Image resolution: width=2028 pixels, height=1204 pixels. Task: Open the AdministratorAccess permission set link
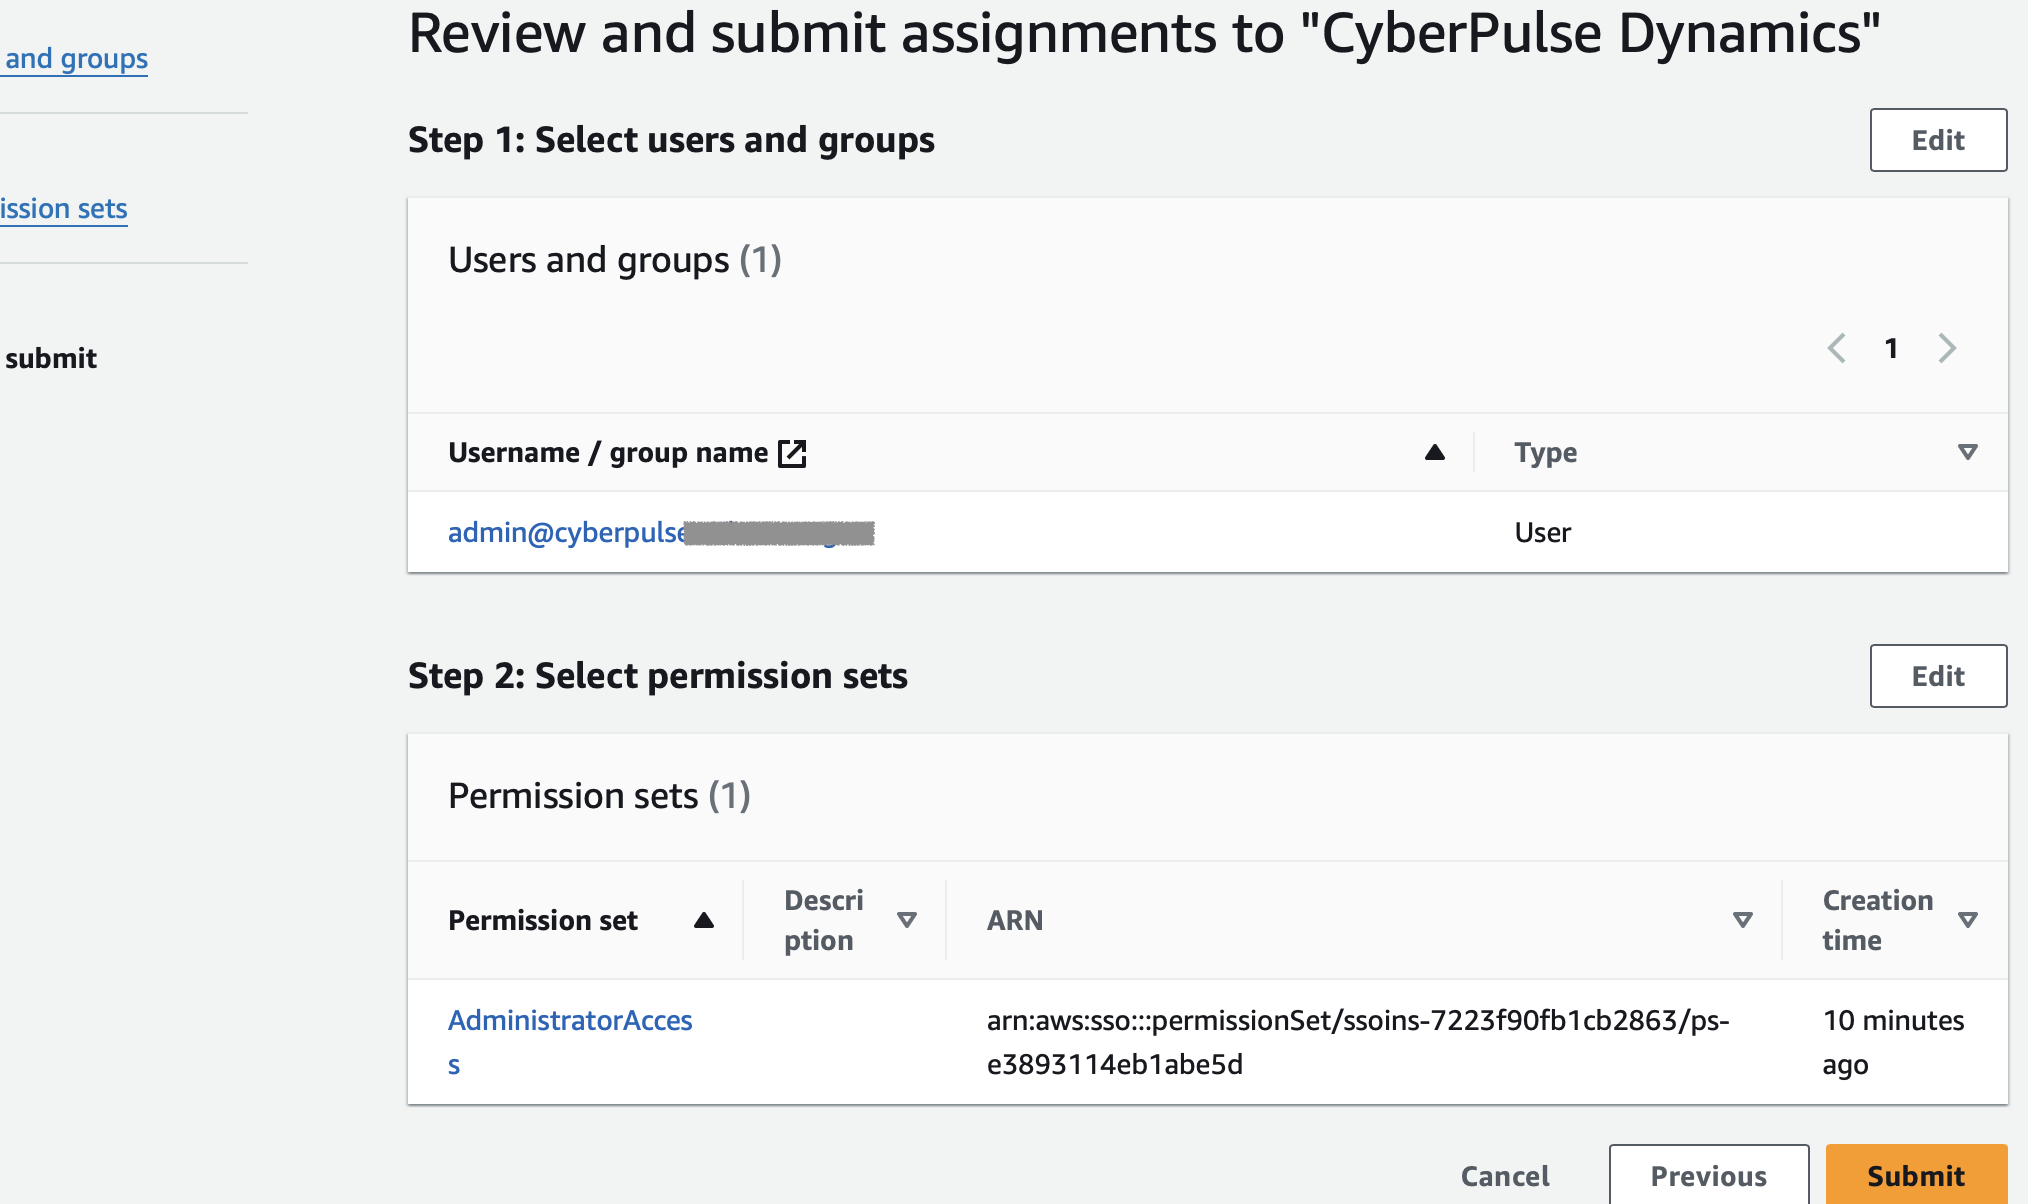(570, 1021)
